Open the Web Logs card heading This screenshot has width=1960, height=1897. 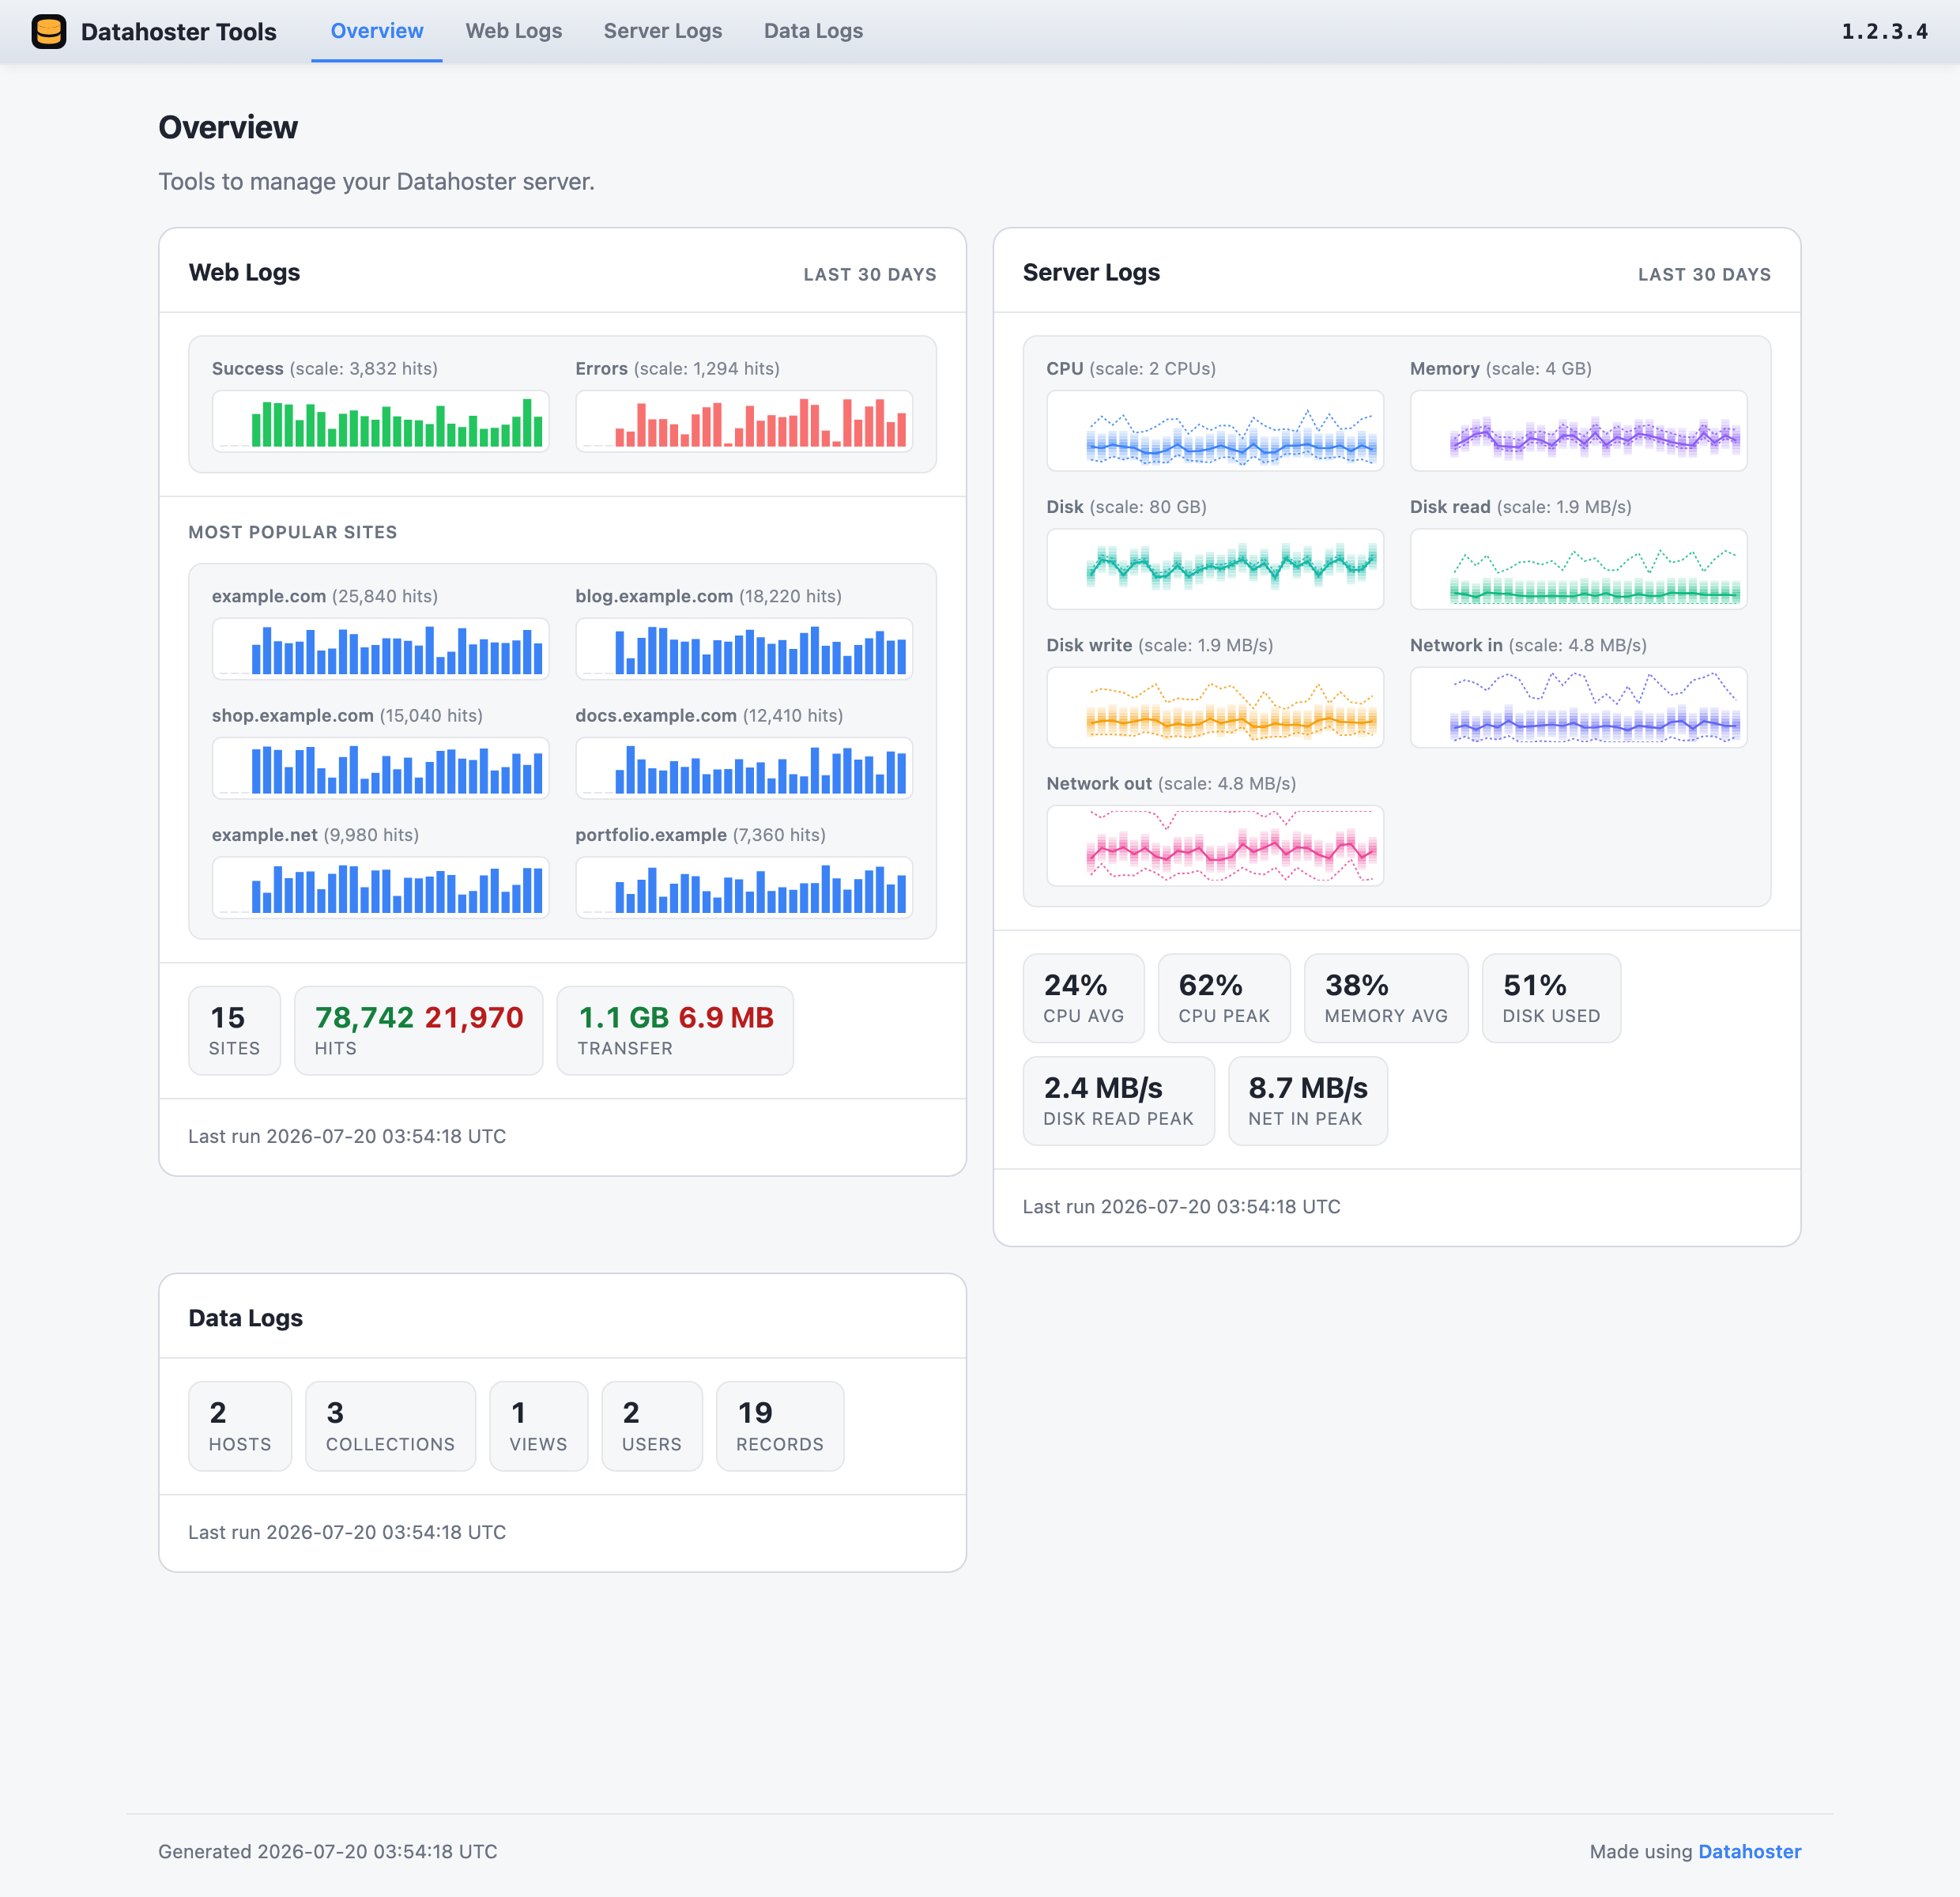[x=244, y=272]
